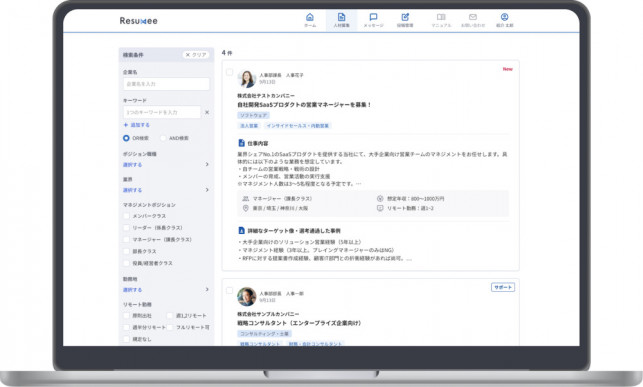Focus the キーワード input field
The image size is (643, 387).
point(162,112)
